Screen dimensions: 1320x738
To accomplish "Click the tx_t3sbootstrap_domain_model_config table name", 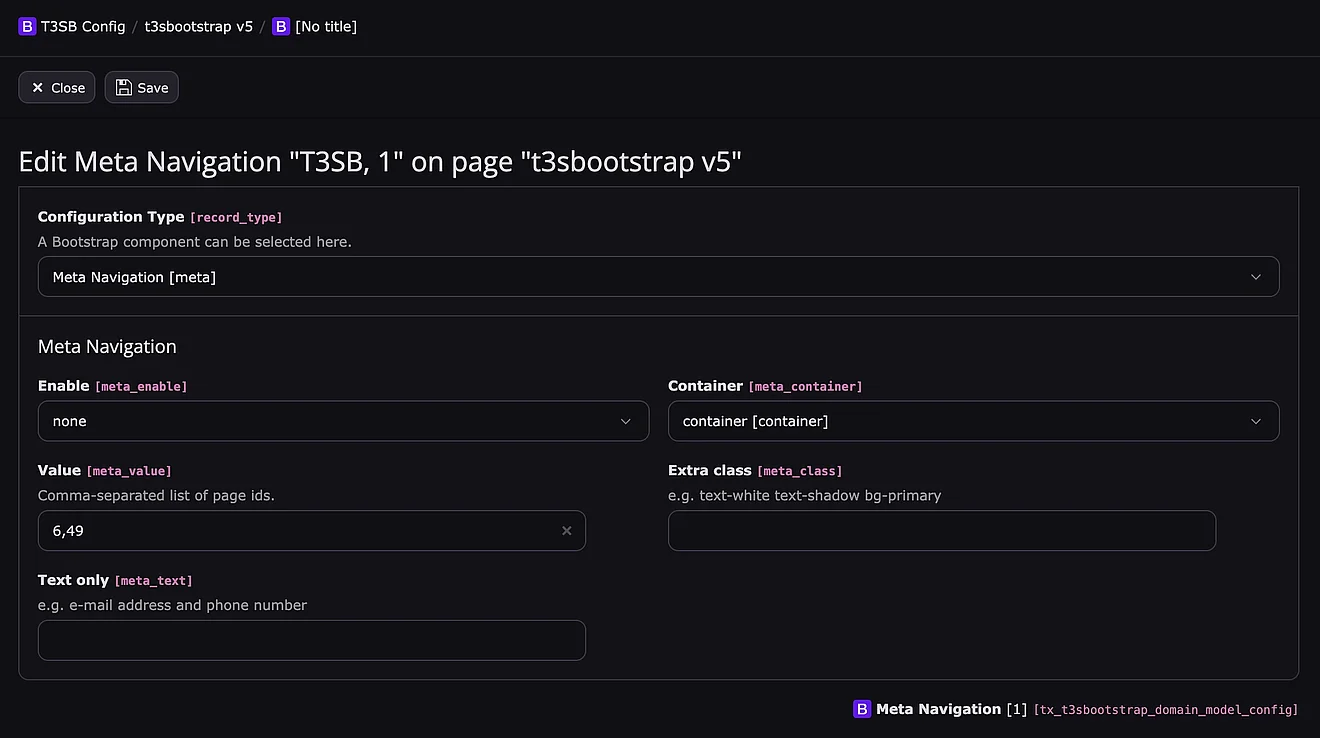I will [x=1165, y=710].
